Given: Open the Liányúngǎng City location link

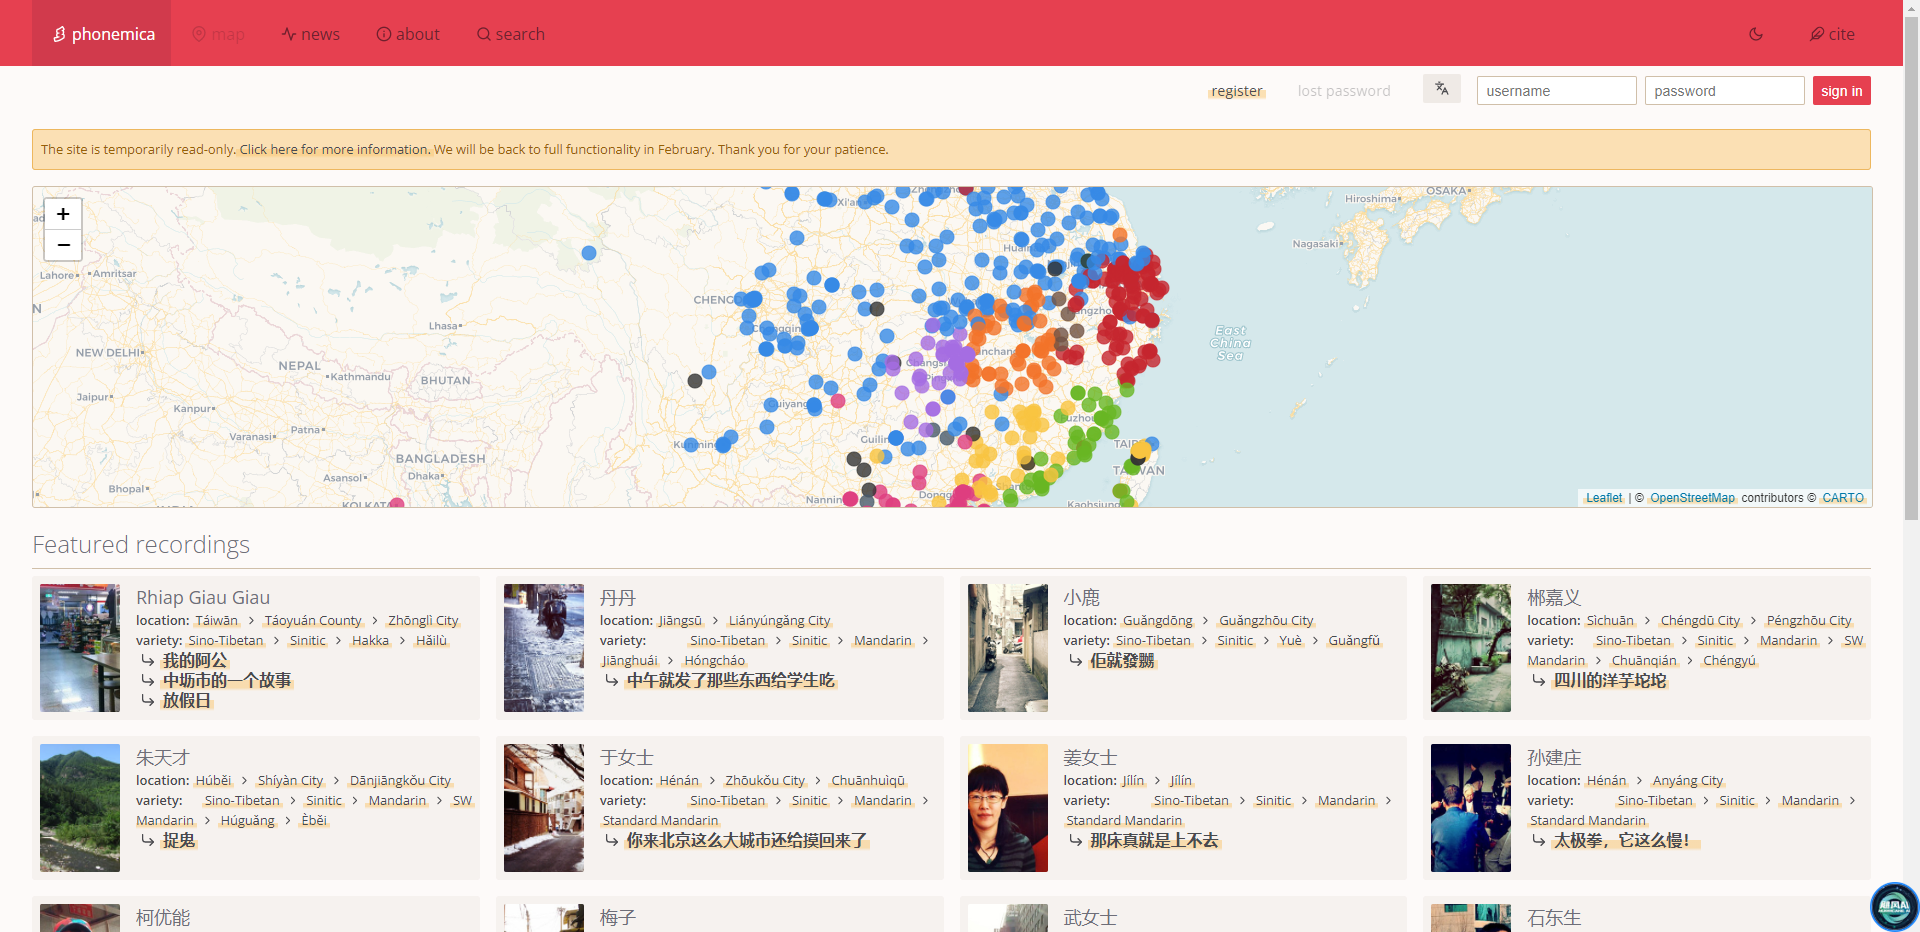Looking at the screenshot, I should click(779, 621).
